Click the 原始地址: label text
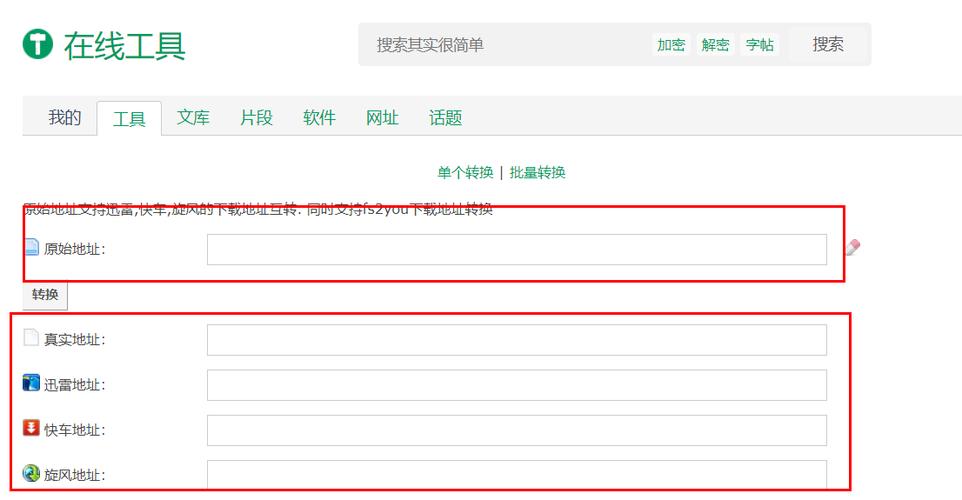Image resolution: width=962 pixels, height=500 pixels. click(75, 249)
